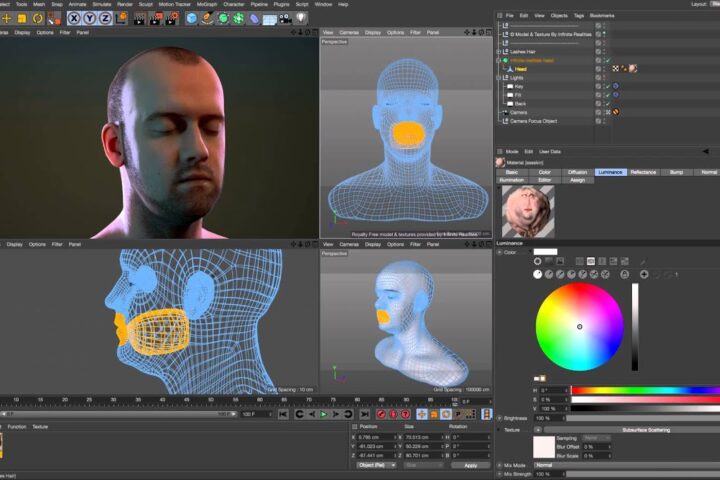Viewport: 720px width, 480px height.
Task: Toggle the Fill light enable checkmark
Action: point(608,95)
